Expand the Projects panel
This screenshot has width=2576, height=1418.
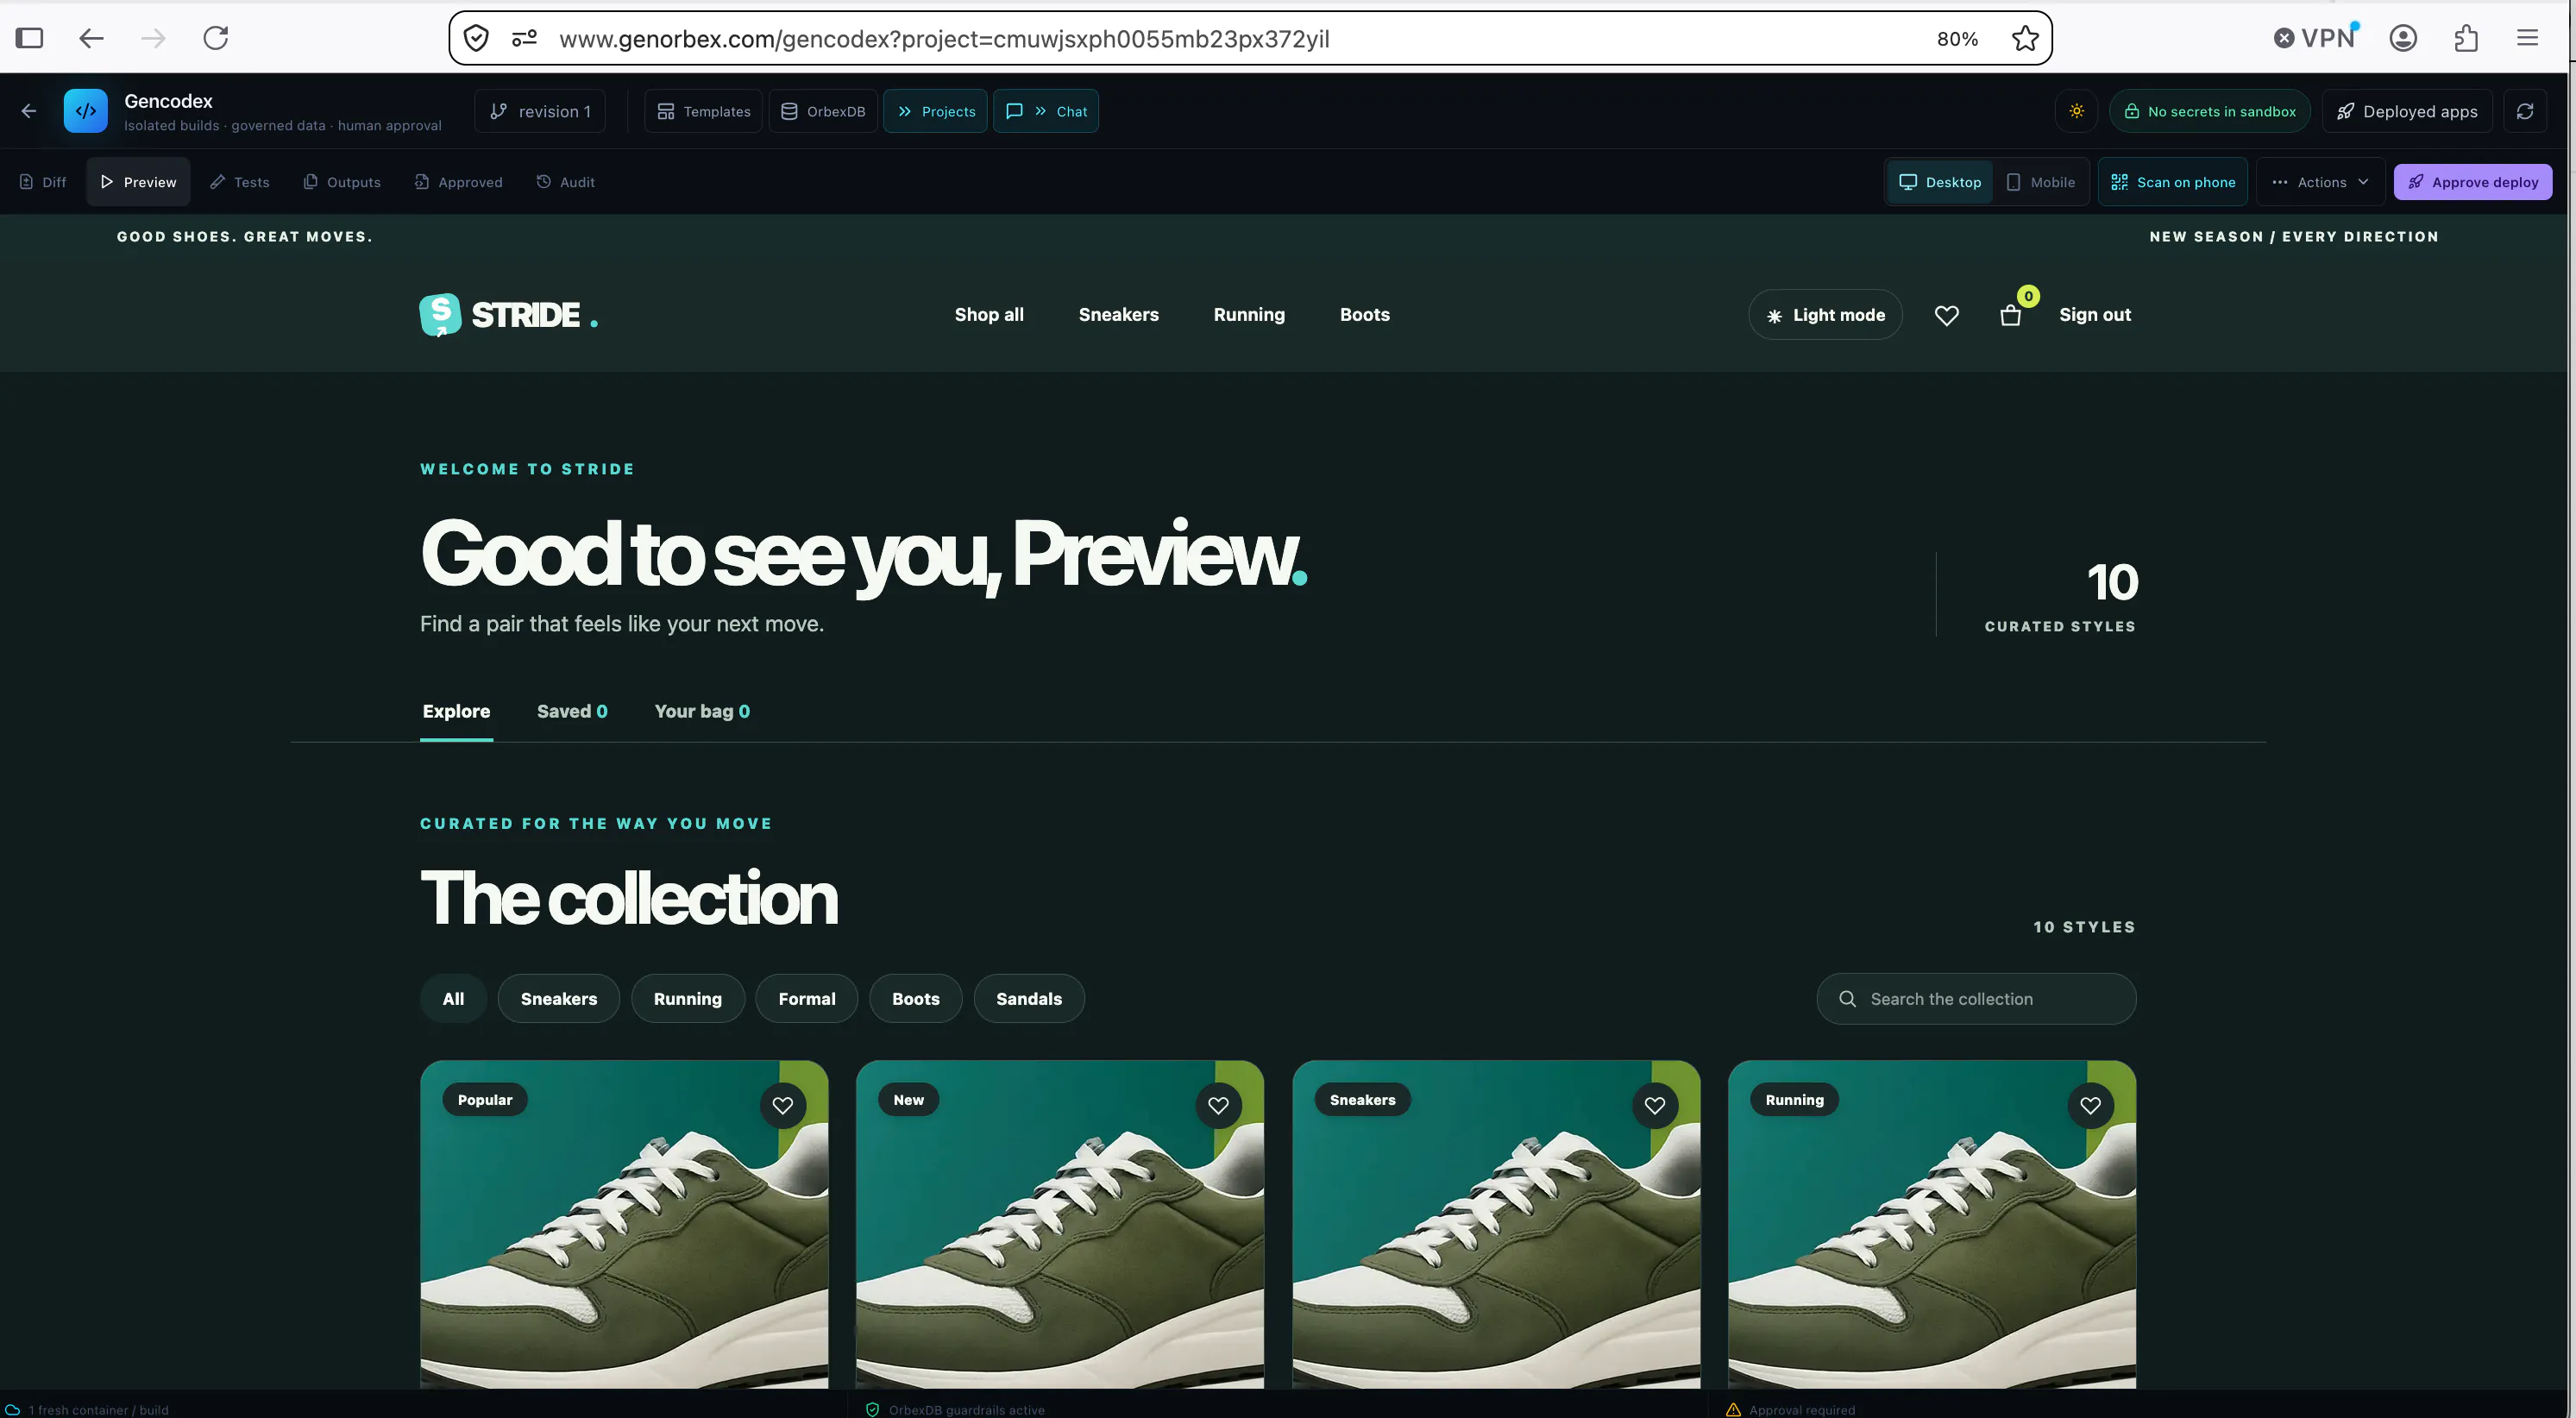pyautogui.click(x=936, y=111)
